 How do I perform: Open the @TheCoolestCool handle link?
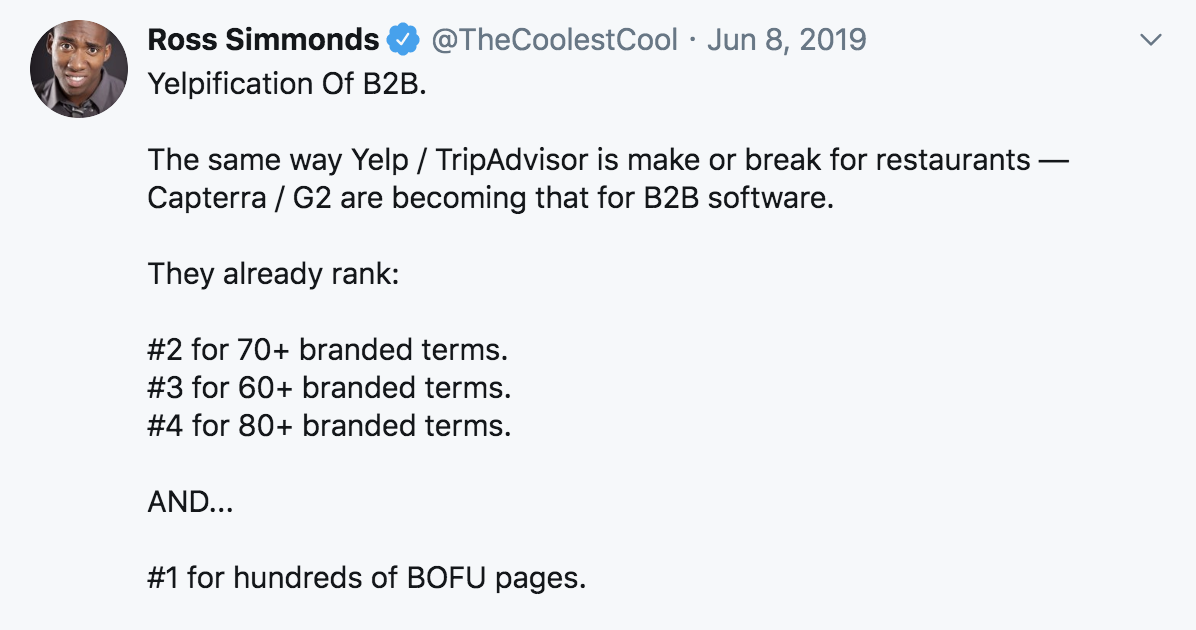[555, 40]
